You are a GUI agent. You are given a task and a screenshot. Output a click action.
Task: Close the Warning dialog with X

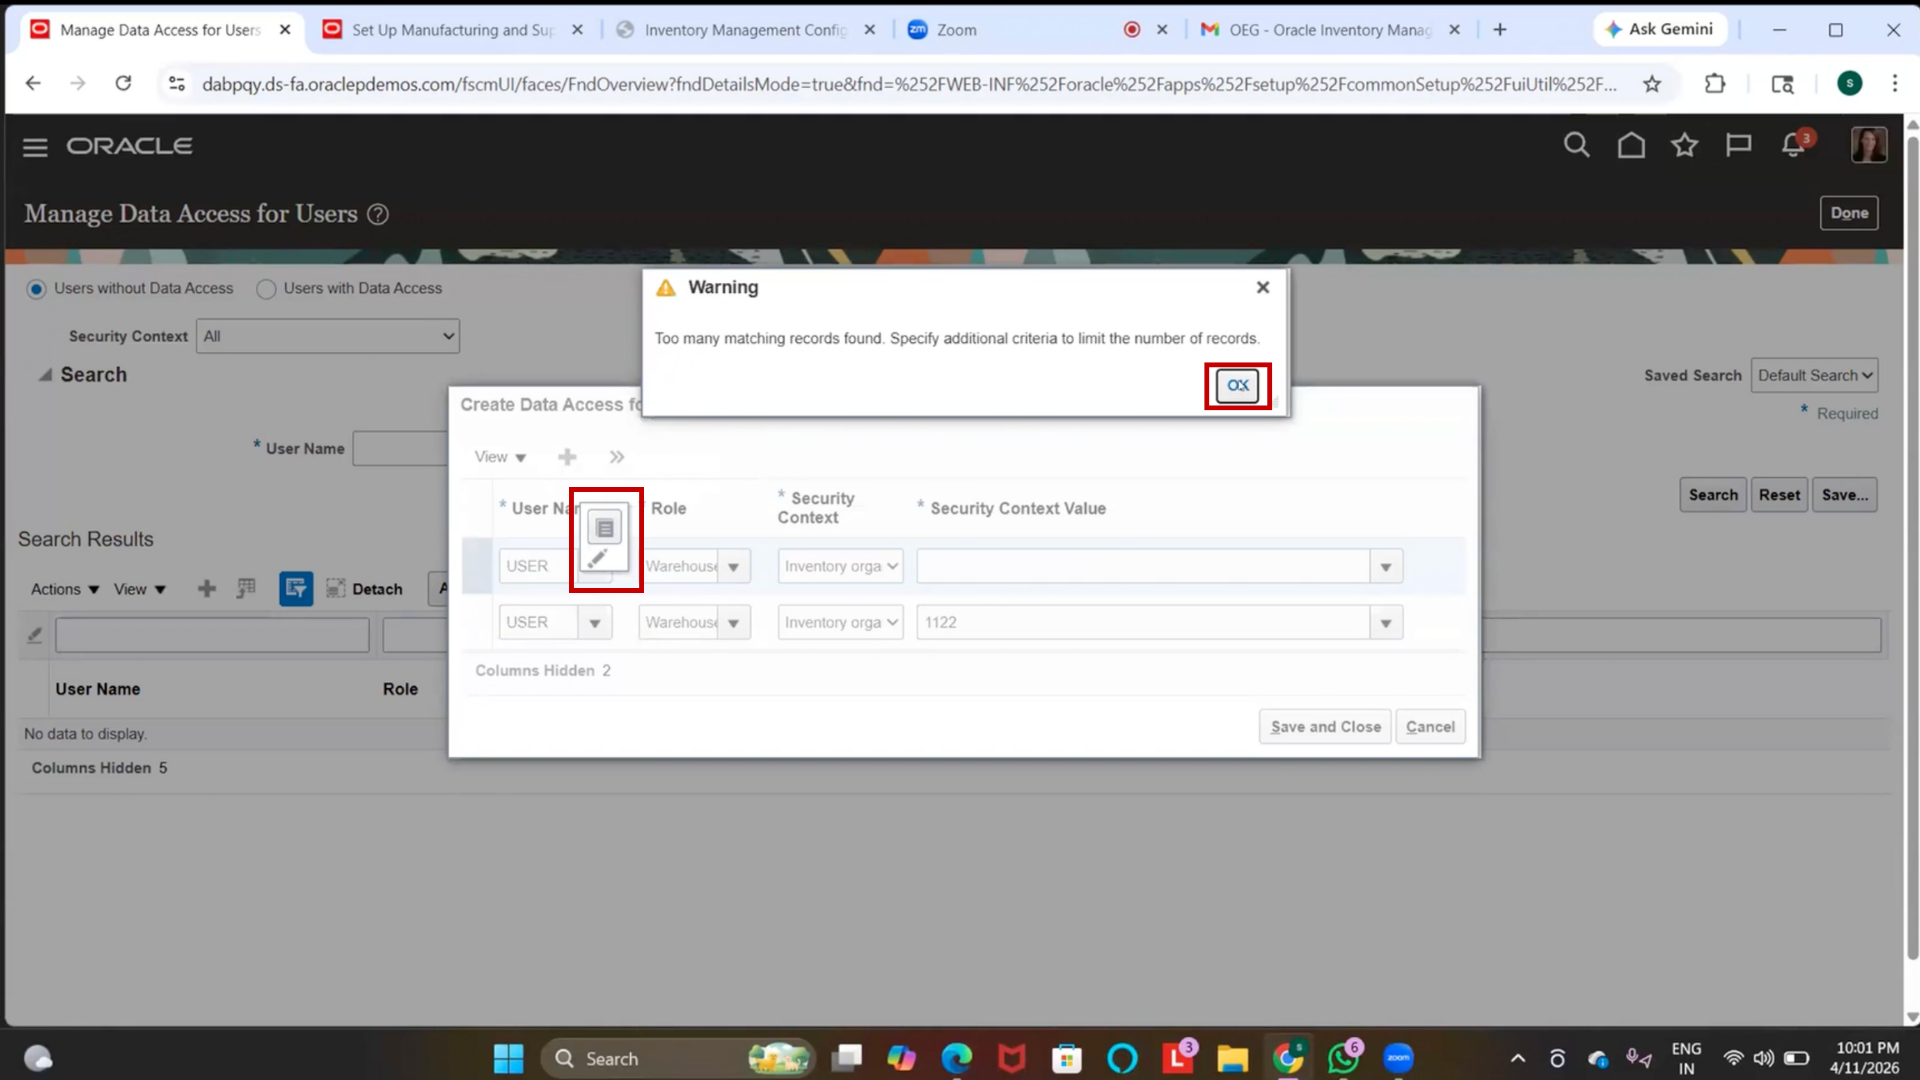click(1263, 287)
